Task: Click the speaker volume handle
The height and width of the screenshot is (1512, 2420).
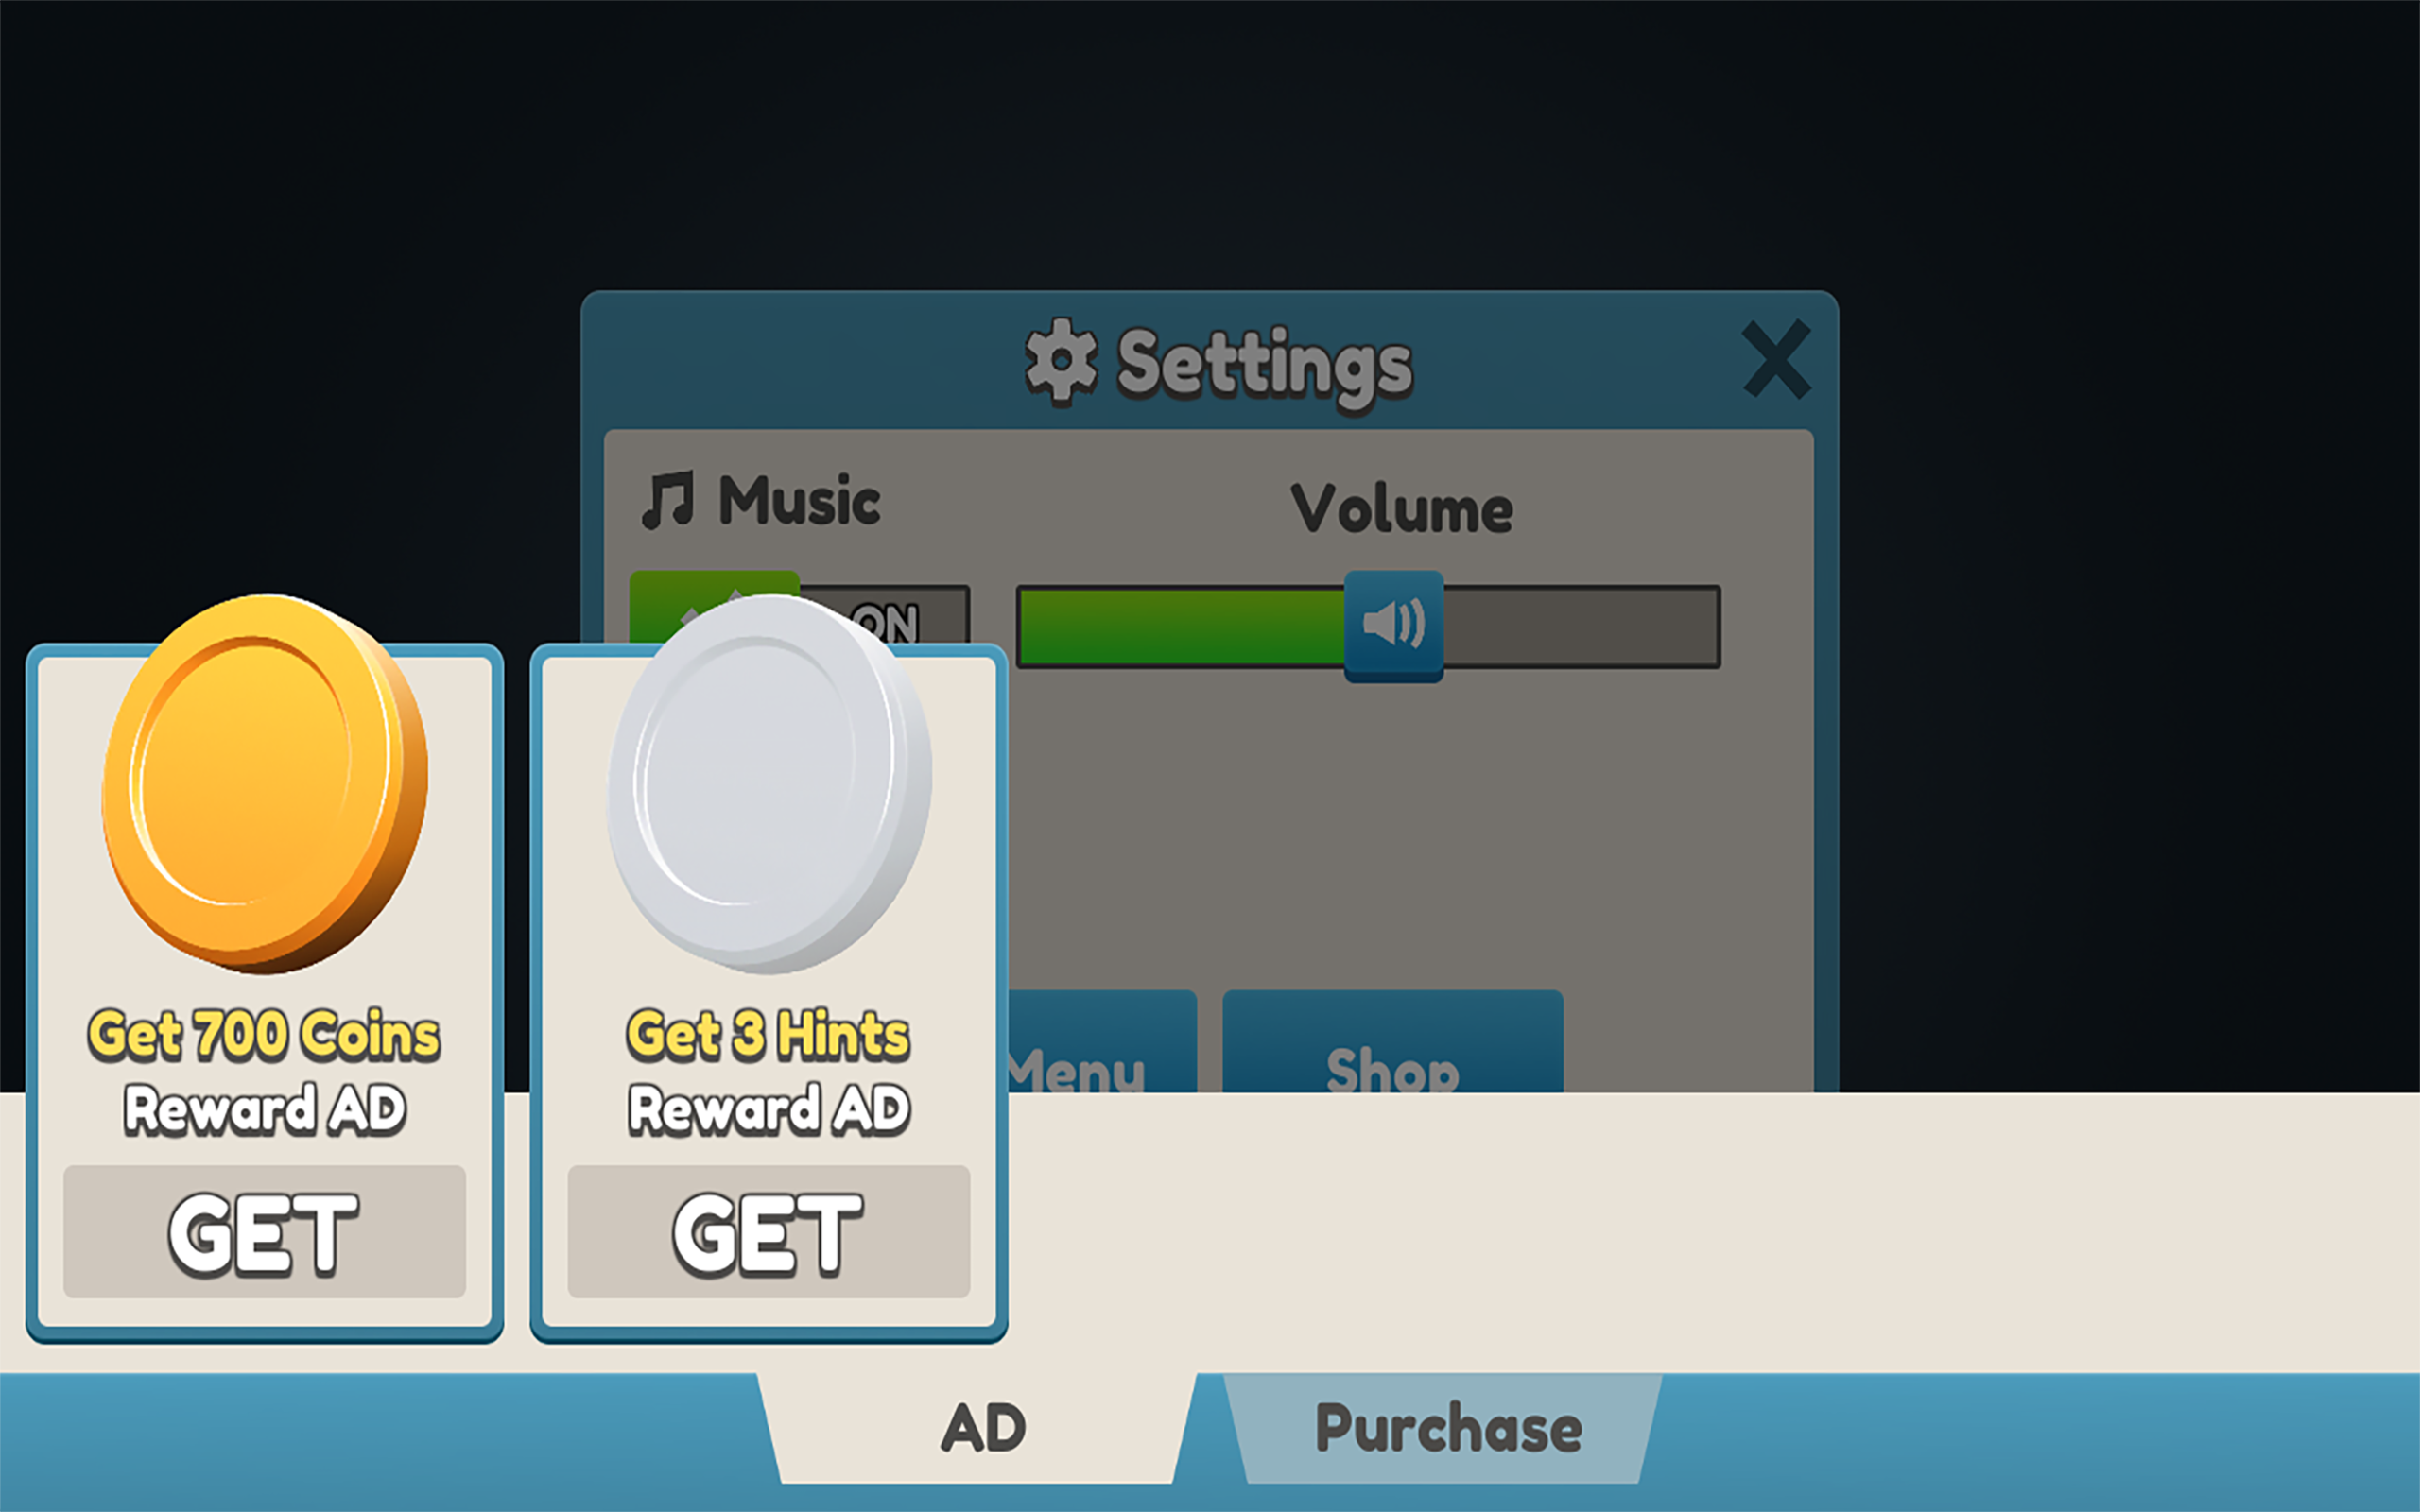Action: [x=1393, y=626]
